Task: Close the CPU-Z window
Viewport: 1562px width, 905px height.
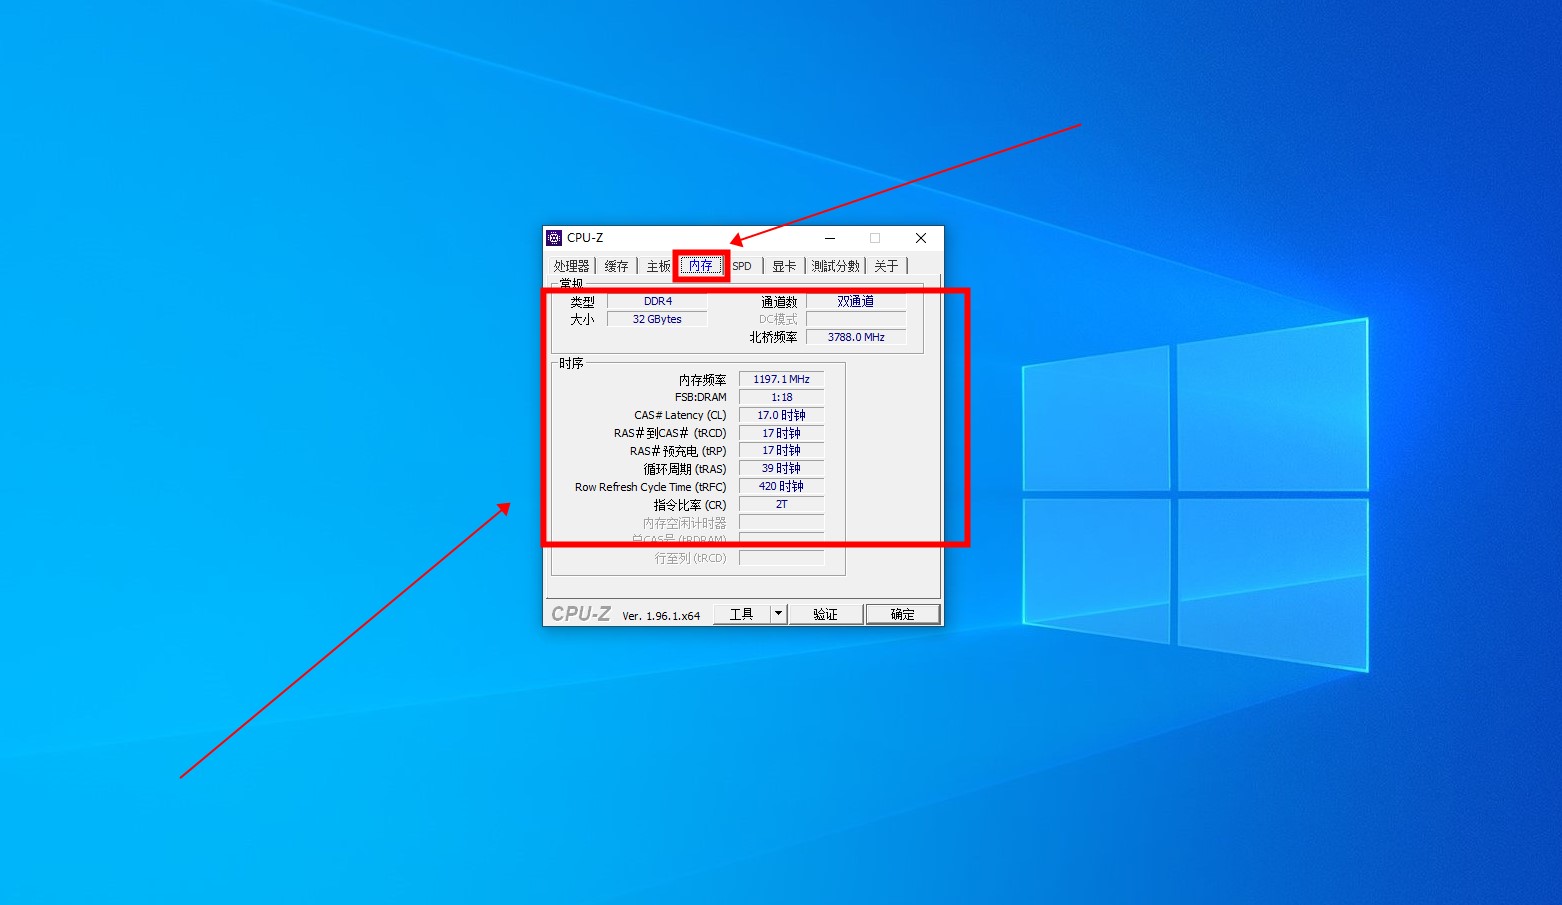Action: (921, 238)
